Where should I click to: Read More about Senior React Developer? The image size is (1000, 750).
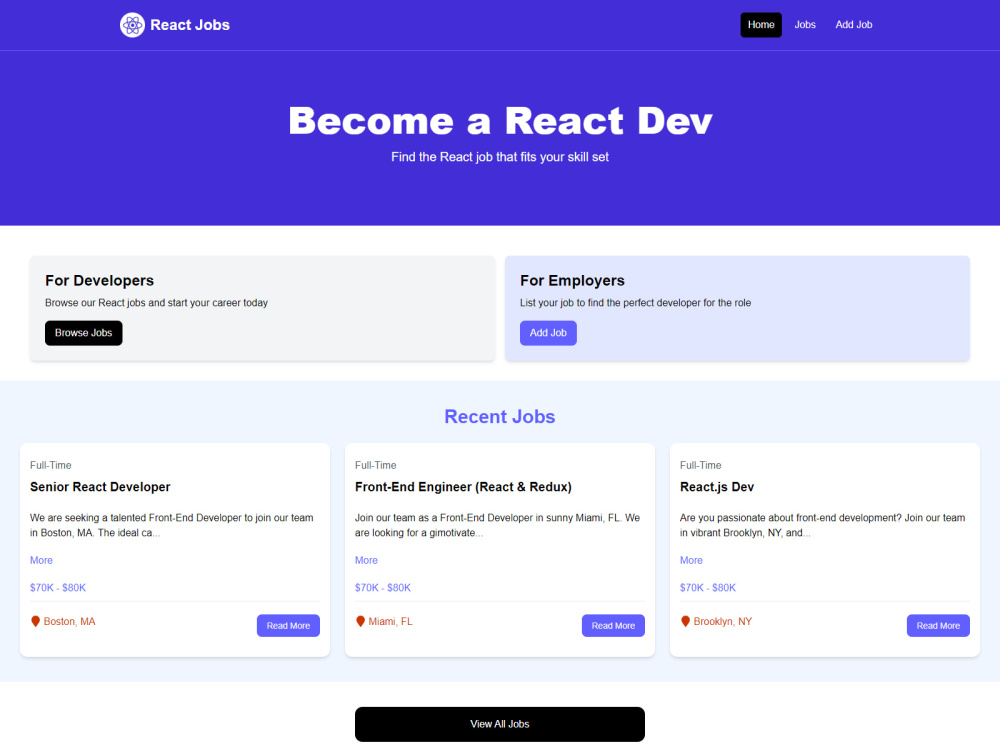[288, 626]
